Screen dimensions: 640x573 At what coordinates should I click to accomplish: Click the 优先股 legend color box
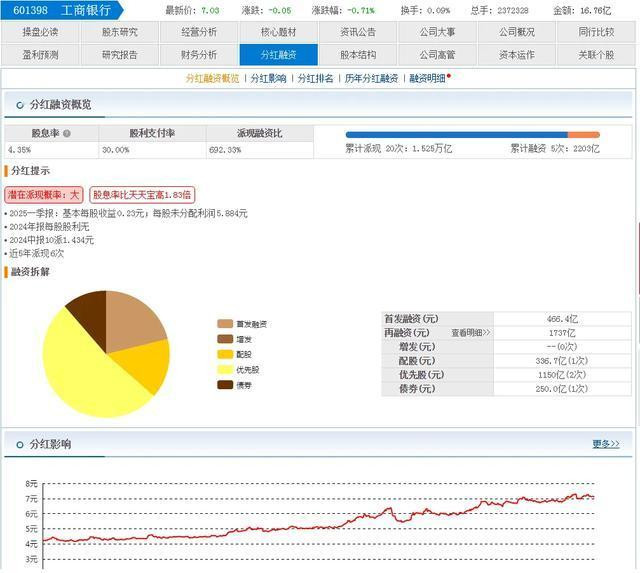click(225, 369)
